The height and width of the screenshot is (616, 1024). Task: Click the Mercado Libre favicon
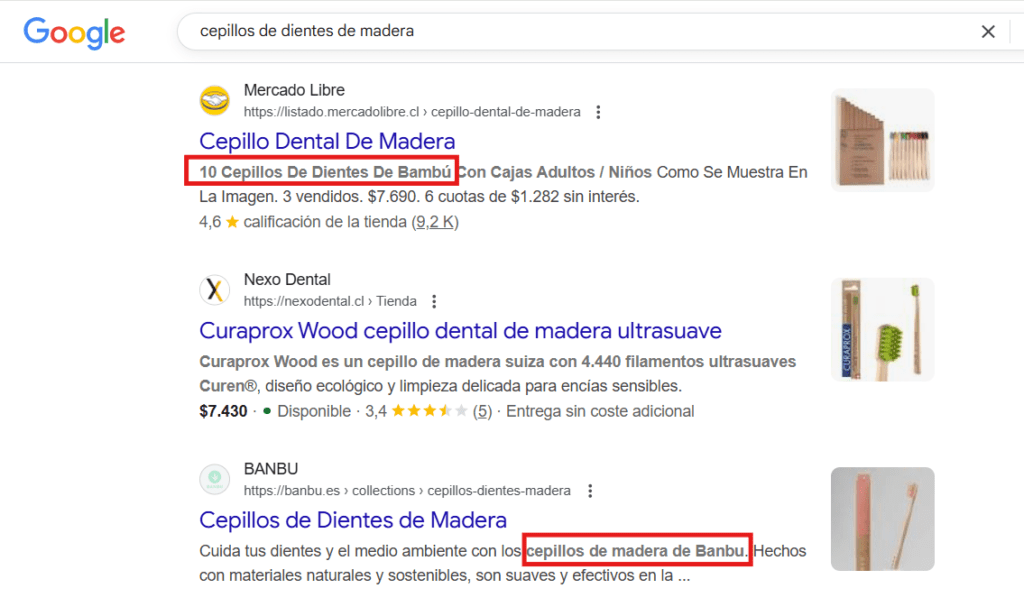pos(215,101)
